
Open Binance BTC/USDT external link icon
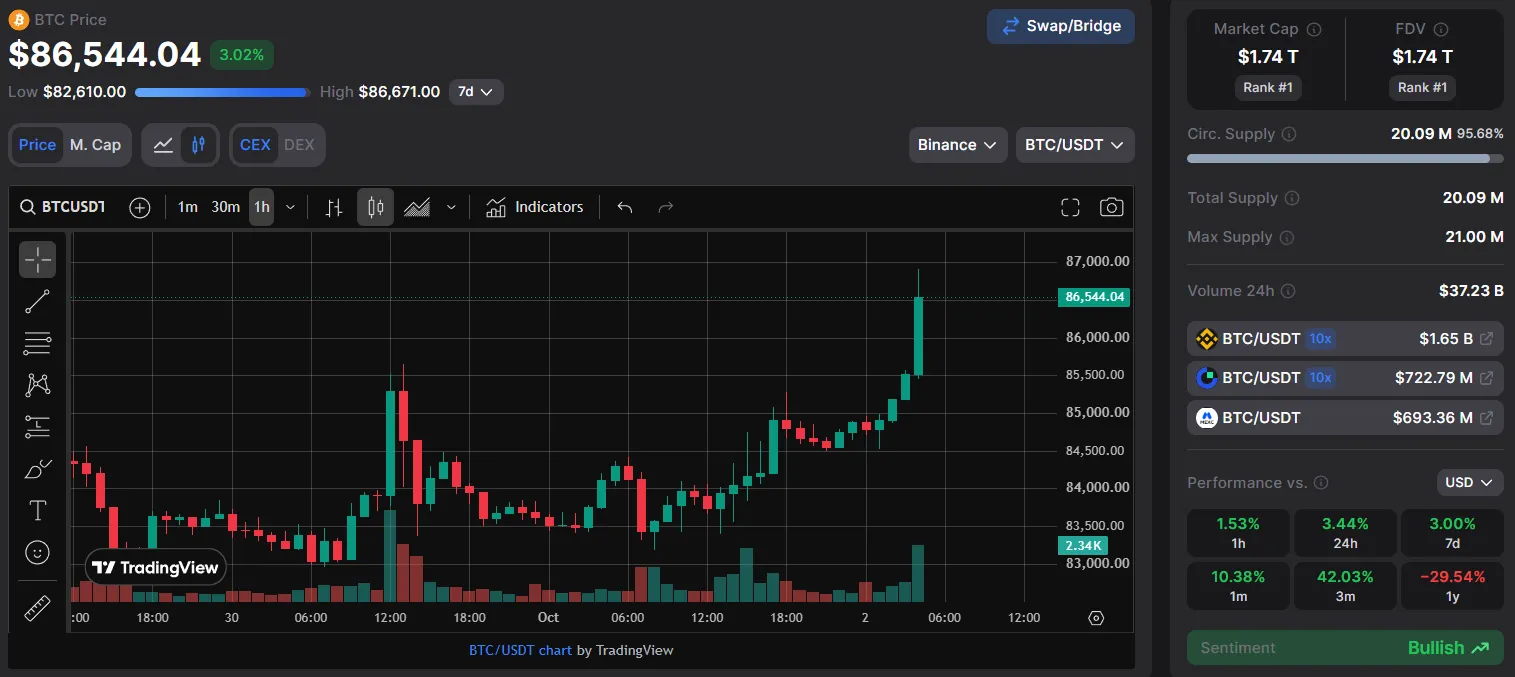1487,339
